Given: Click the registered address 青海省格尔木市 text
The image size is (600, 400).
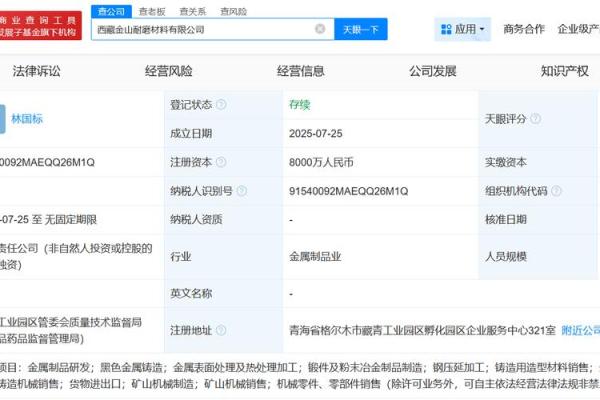Looking at the screenshot, I should [x=422, y=330].
